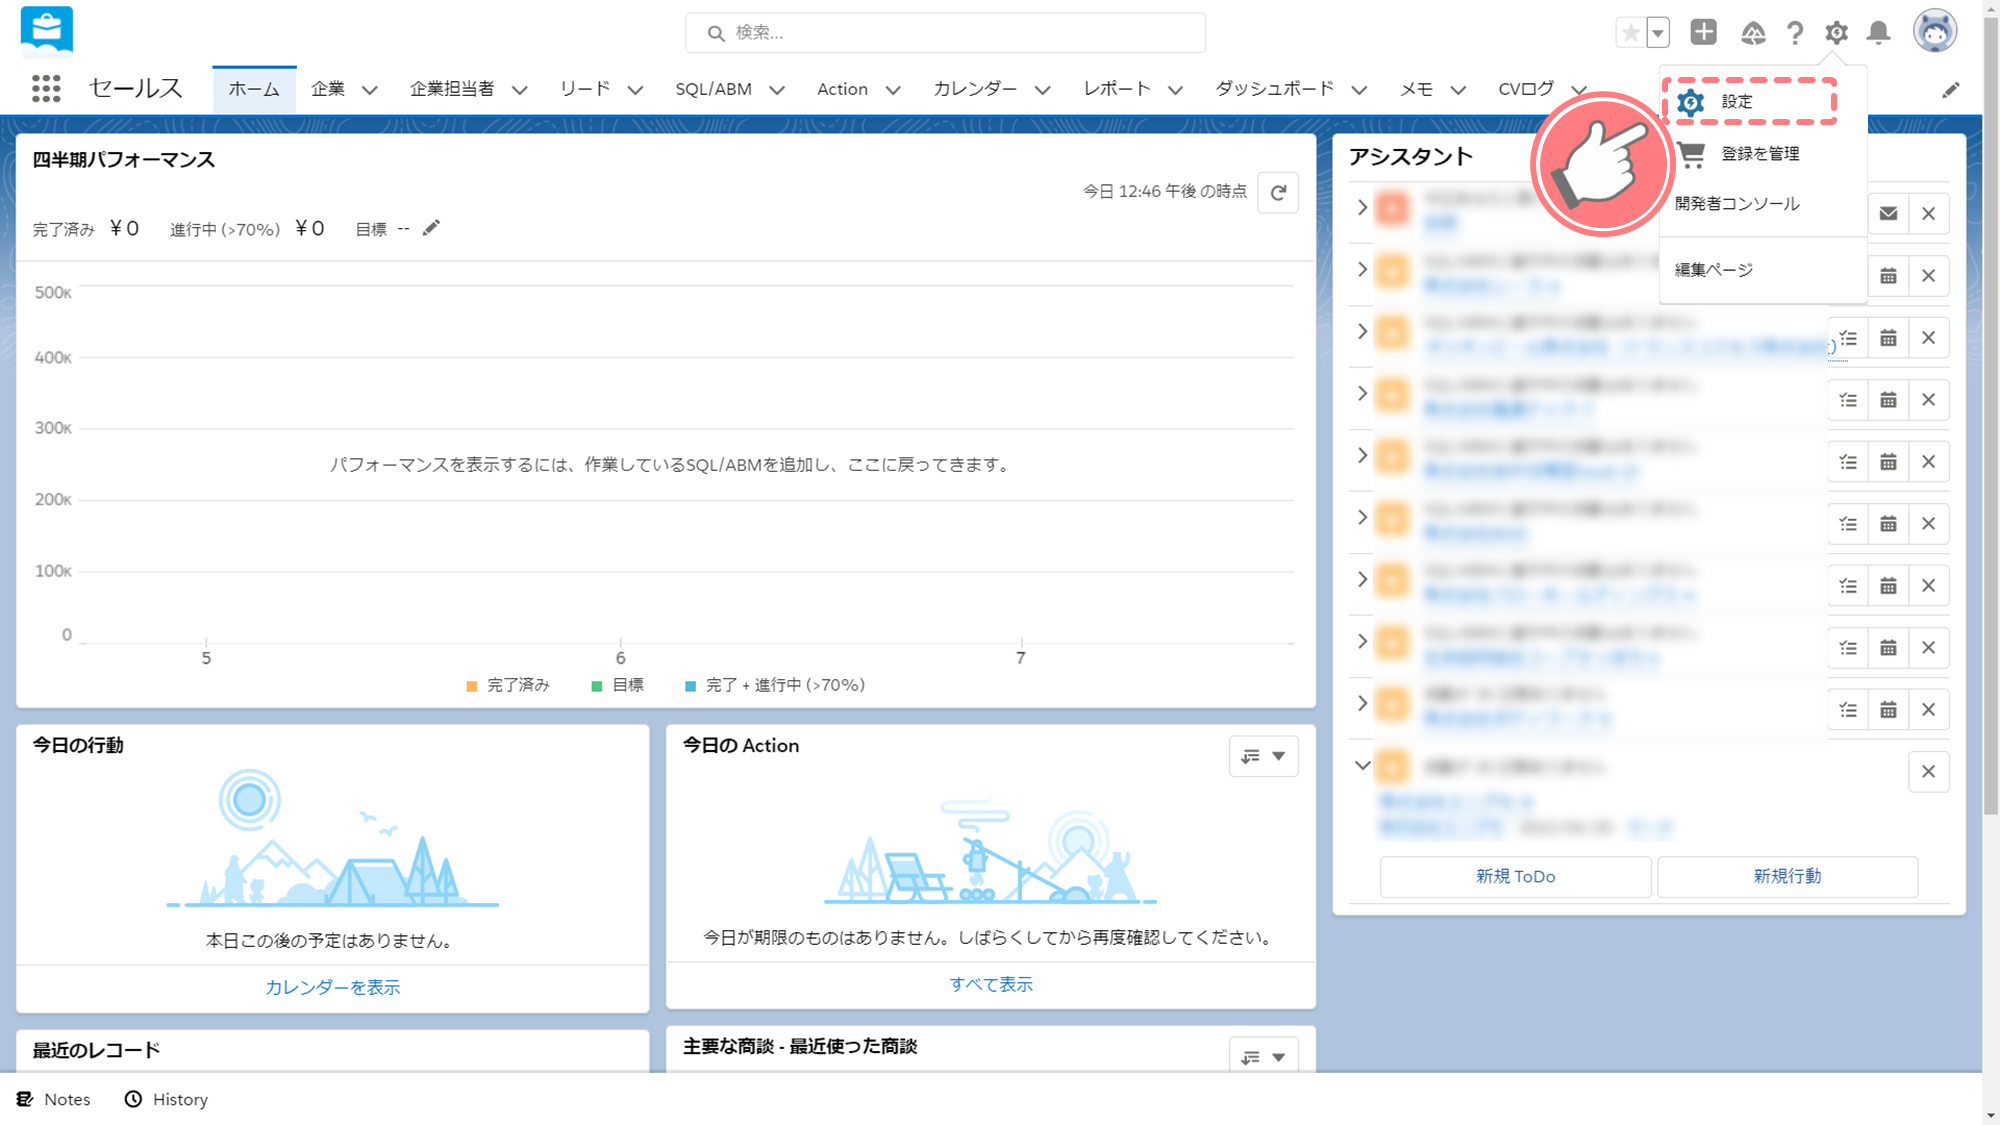2000x1125 pixels.
Task: Open the help question mark icon
Action: pyautogui.click(x=1795, y=33)
